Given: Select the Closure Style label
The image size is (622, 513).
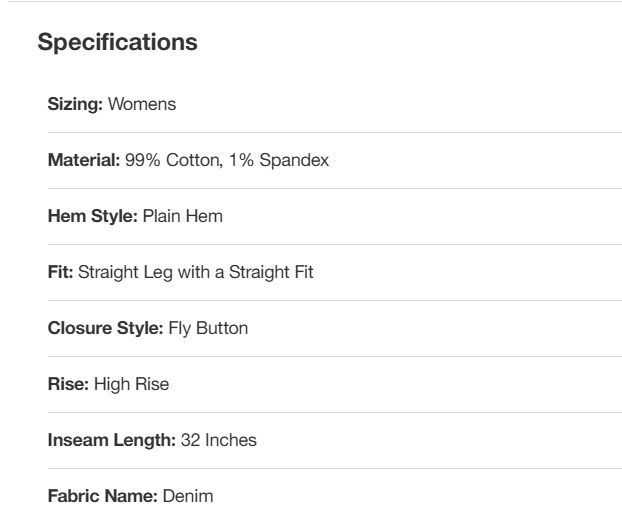Looking at the screenshot, I should coord(106,328).
